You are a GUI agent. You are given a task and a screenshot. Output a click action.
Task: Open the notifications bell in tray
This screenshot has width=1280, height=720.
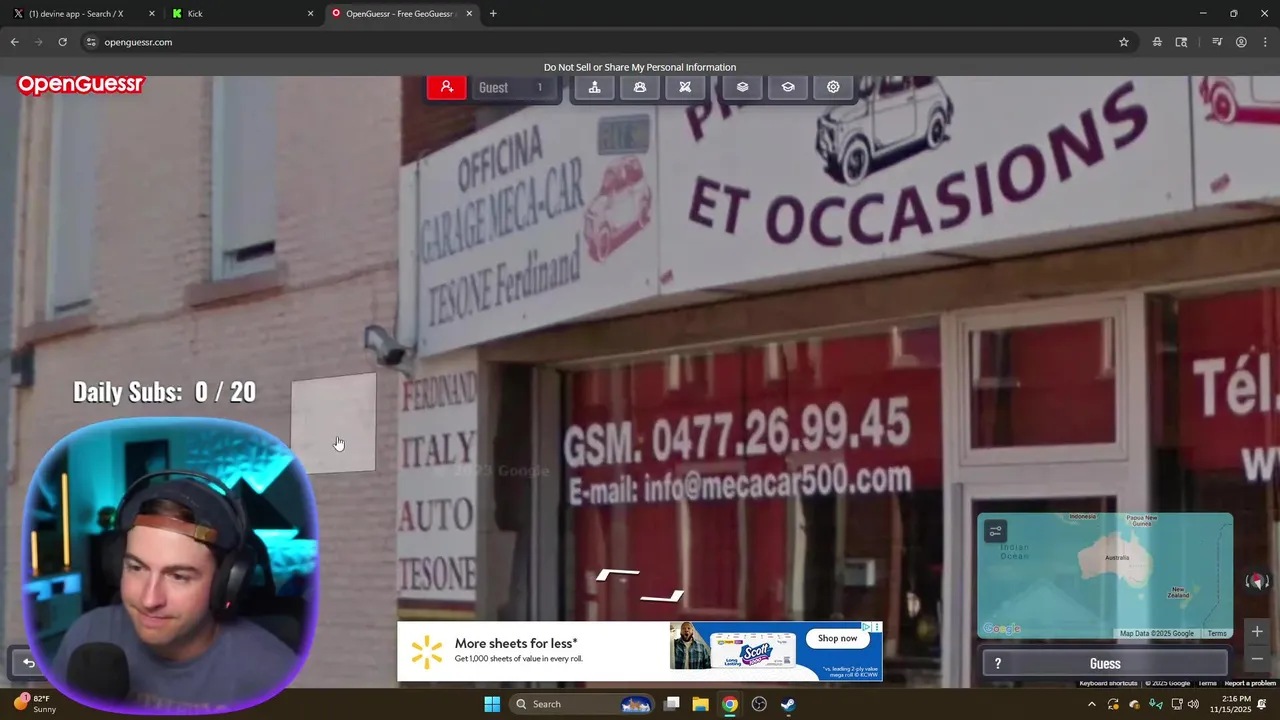[1262, 704]
